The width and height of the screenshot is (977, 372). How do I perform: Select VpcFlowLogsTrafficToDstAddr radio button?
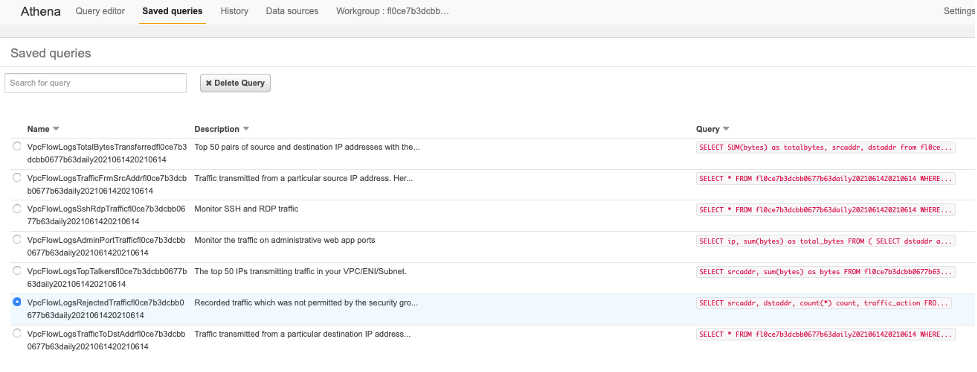[x=17, y=334]
